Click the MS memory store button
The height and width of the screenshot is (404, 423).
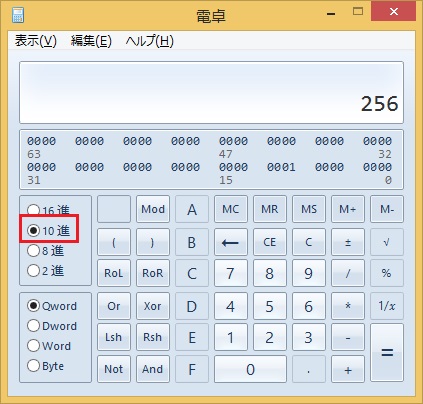[309, 209]
